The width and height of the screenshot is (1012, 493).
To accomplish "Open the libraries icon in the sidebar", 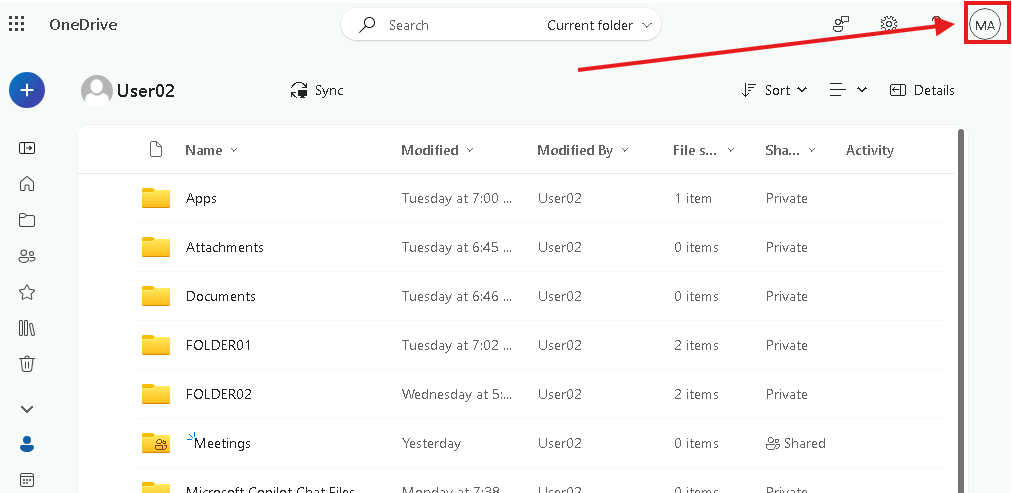I will pos(26,328).
